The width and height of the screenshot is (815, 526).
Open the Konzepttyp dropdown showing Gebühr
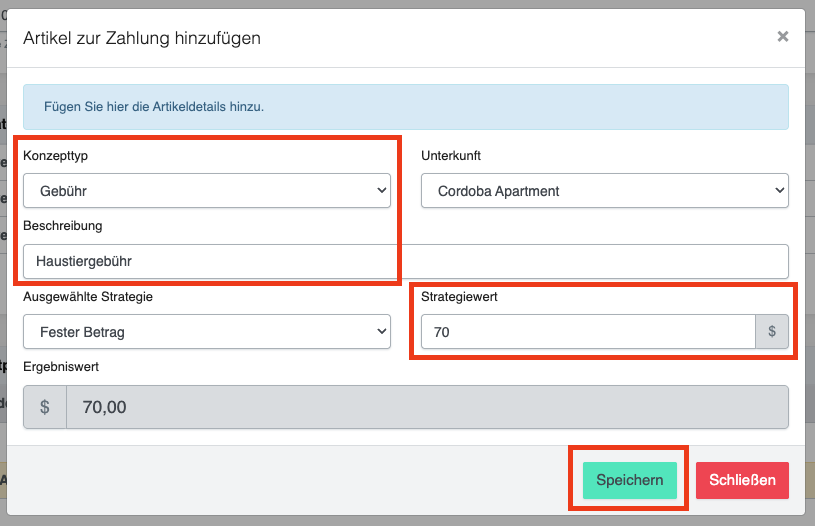207,191
